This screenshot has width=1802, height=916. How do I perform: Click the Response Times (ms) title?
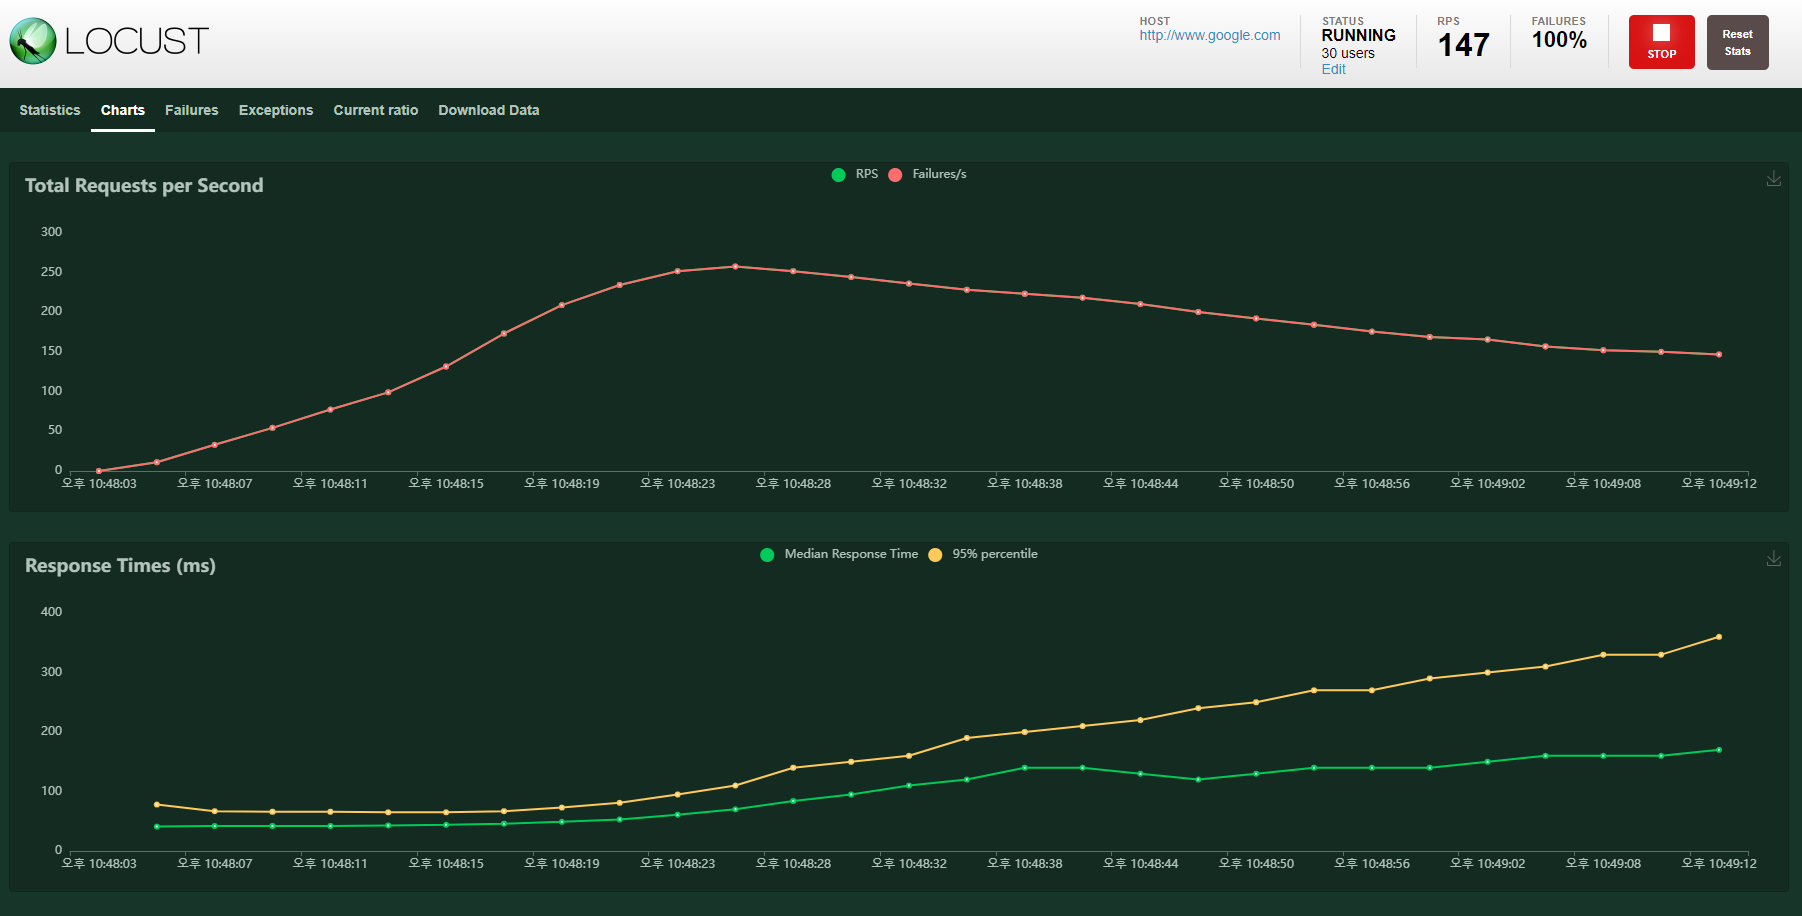[x=120, y=565]
